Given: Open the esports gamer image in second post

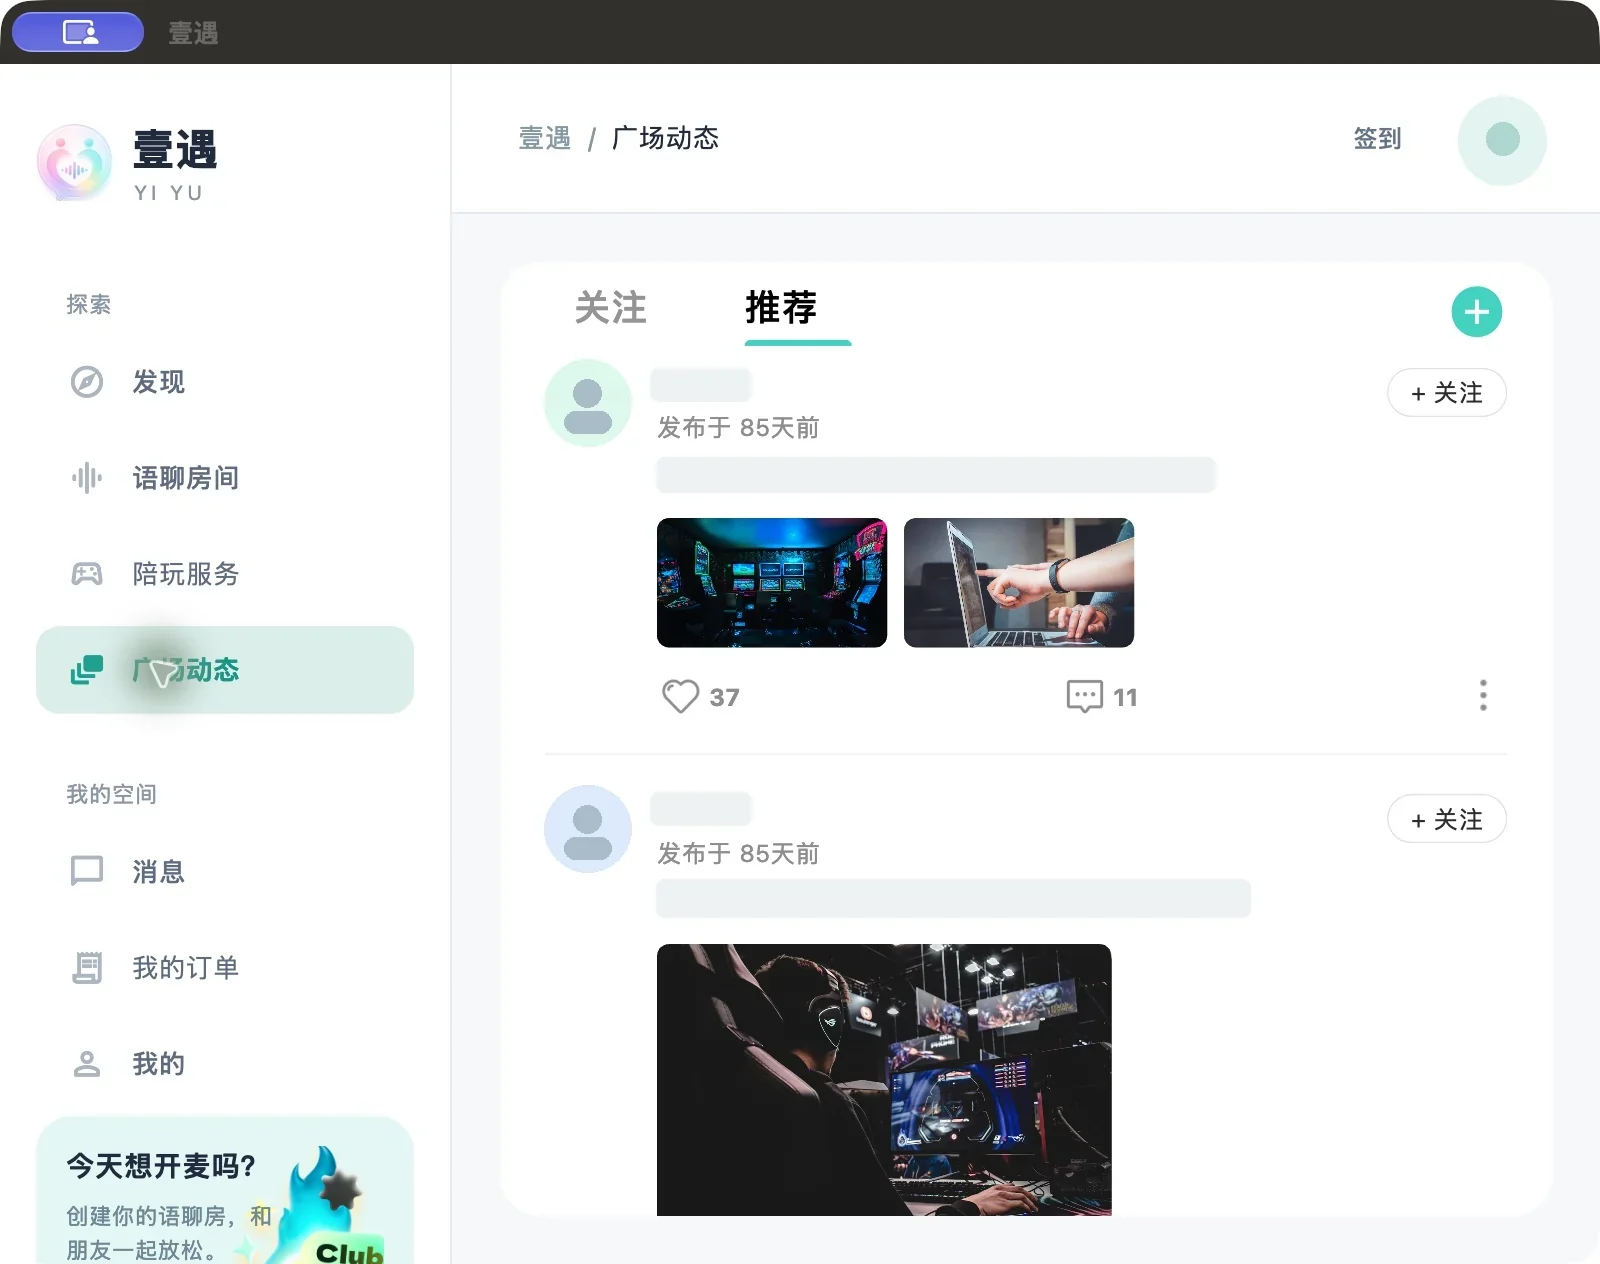Looking at the screenshot, I should point(884,1080).
